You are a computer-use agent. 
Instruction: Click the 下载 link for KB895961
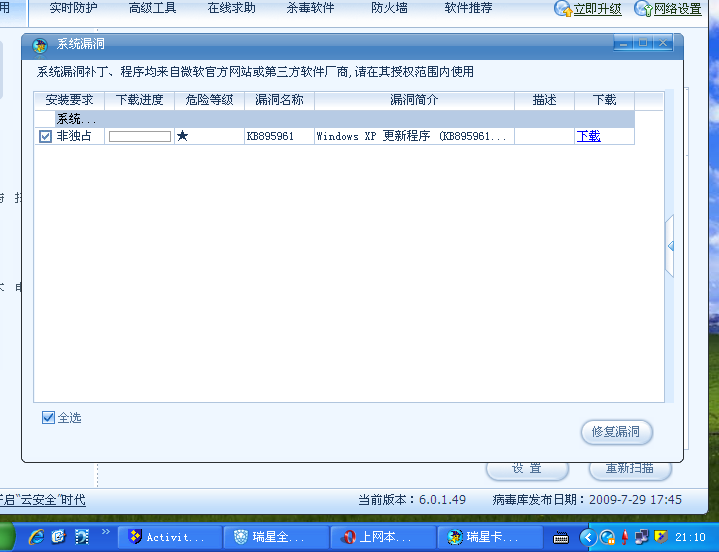pyautogui.click(x=588, y=136)
